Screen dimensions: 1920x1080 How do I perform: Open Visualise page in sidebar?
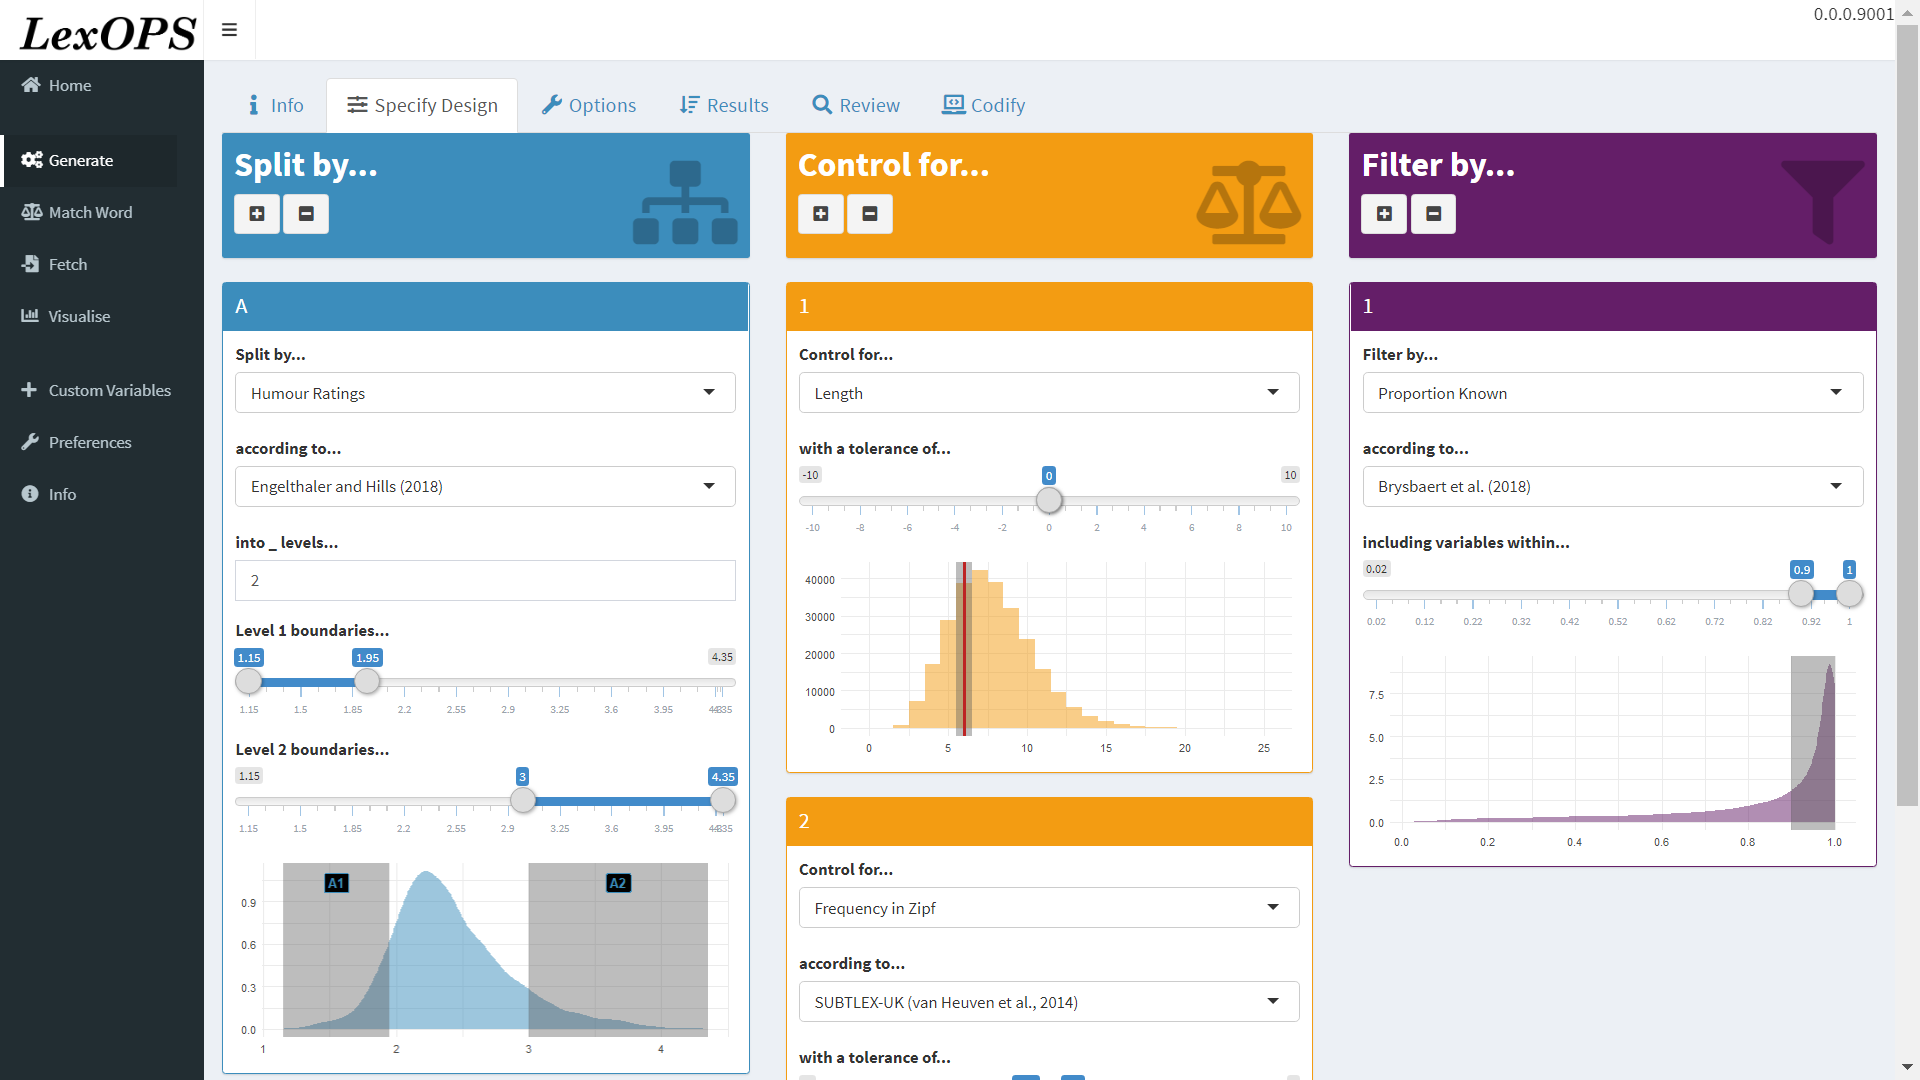pyautogui.click(x=79, y=316)
